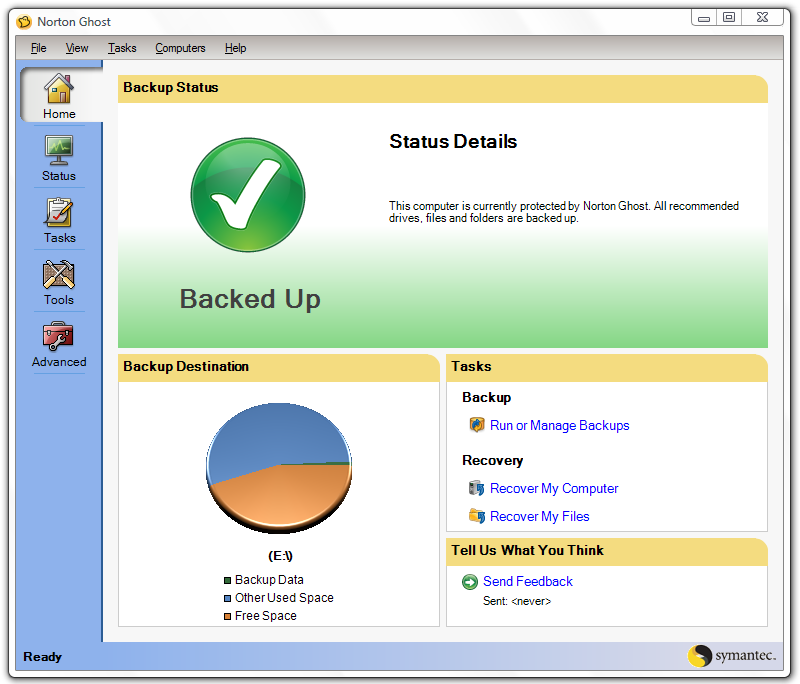800x684 pixels.
Task: Follow the Recover My Computer link
Action: tap(554, 489)
